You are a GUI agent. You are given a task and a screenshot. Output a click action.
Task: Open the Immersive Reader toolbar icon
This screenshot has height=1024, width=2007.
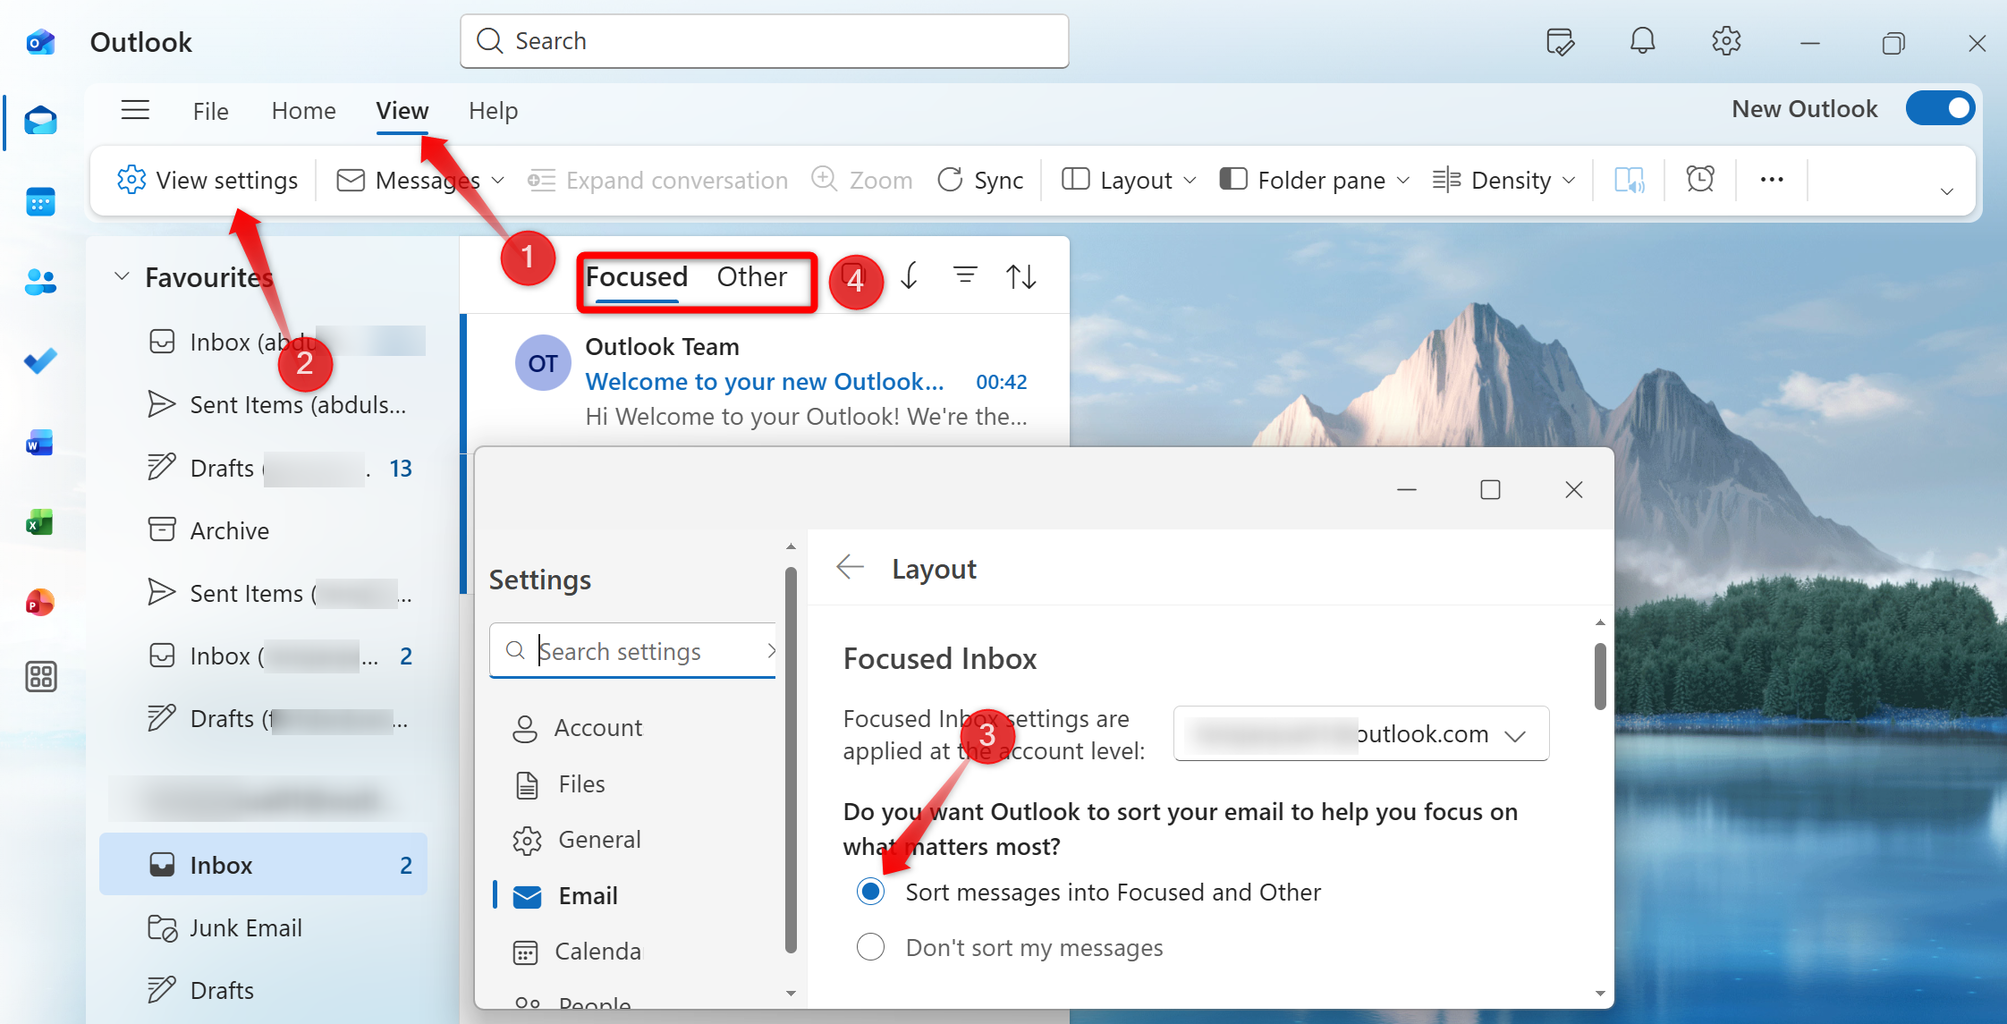point(1628,180)
